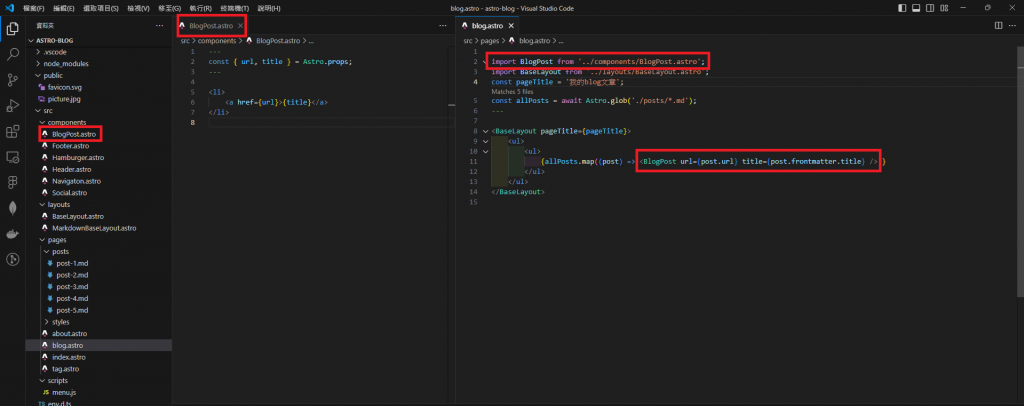Viewport: 1024px width, 406px height.
Task: Close the blog.astro tab
Action: tap(511, 25)
